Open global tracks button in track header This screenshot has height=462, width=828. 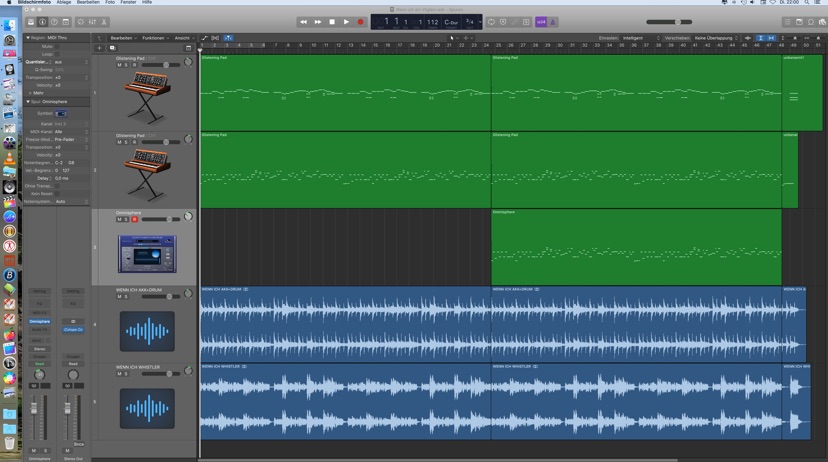189,48
